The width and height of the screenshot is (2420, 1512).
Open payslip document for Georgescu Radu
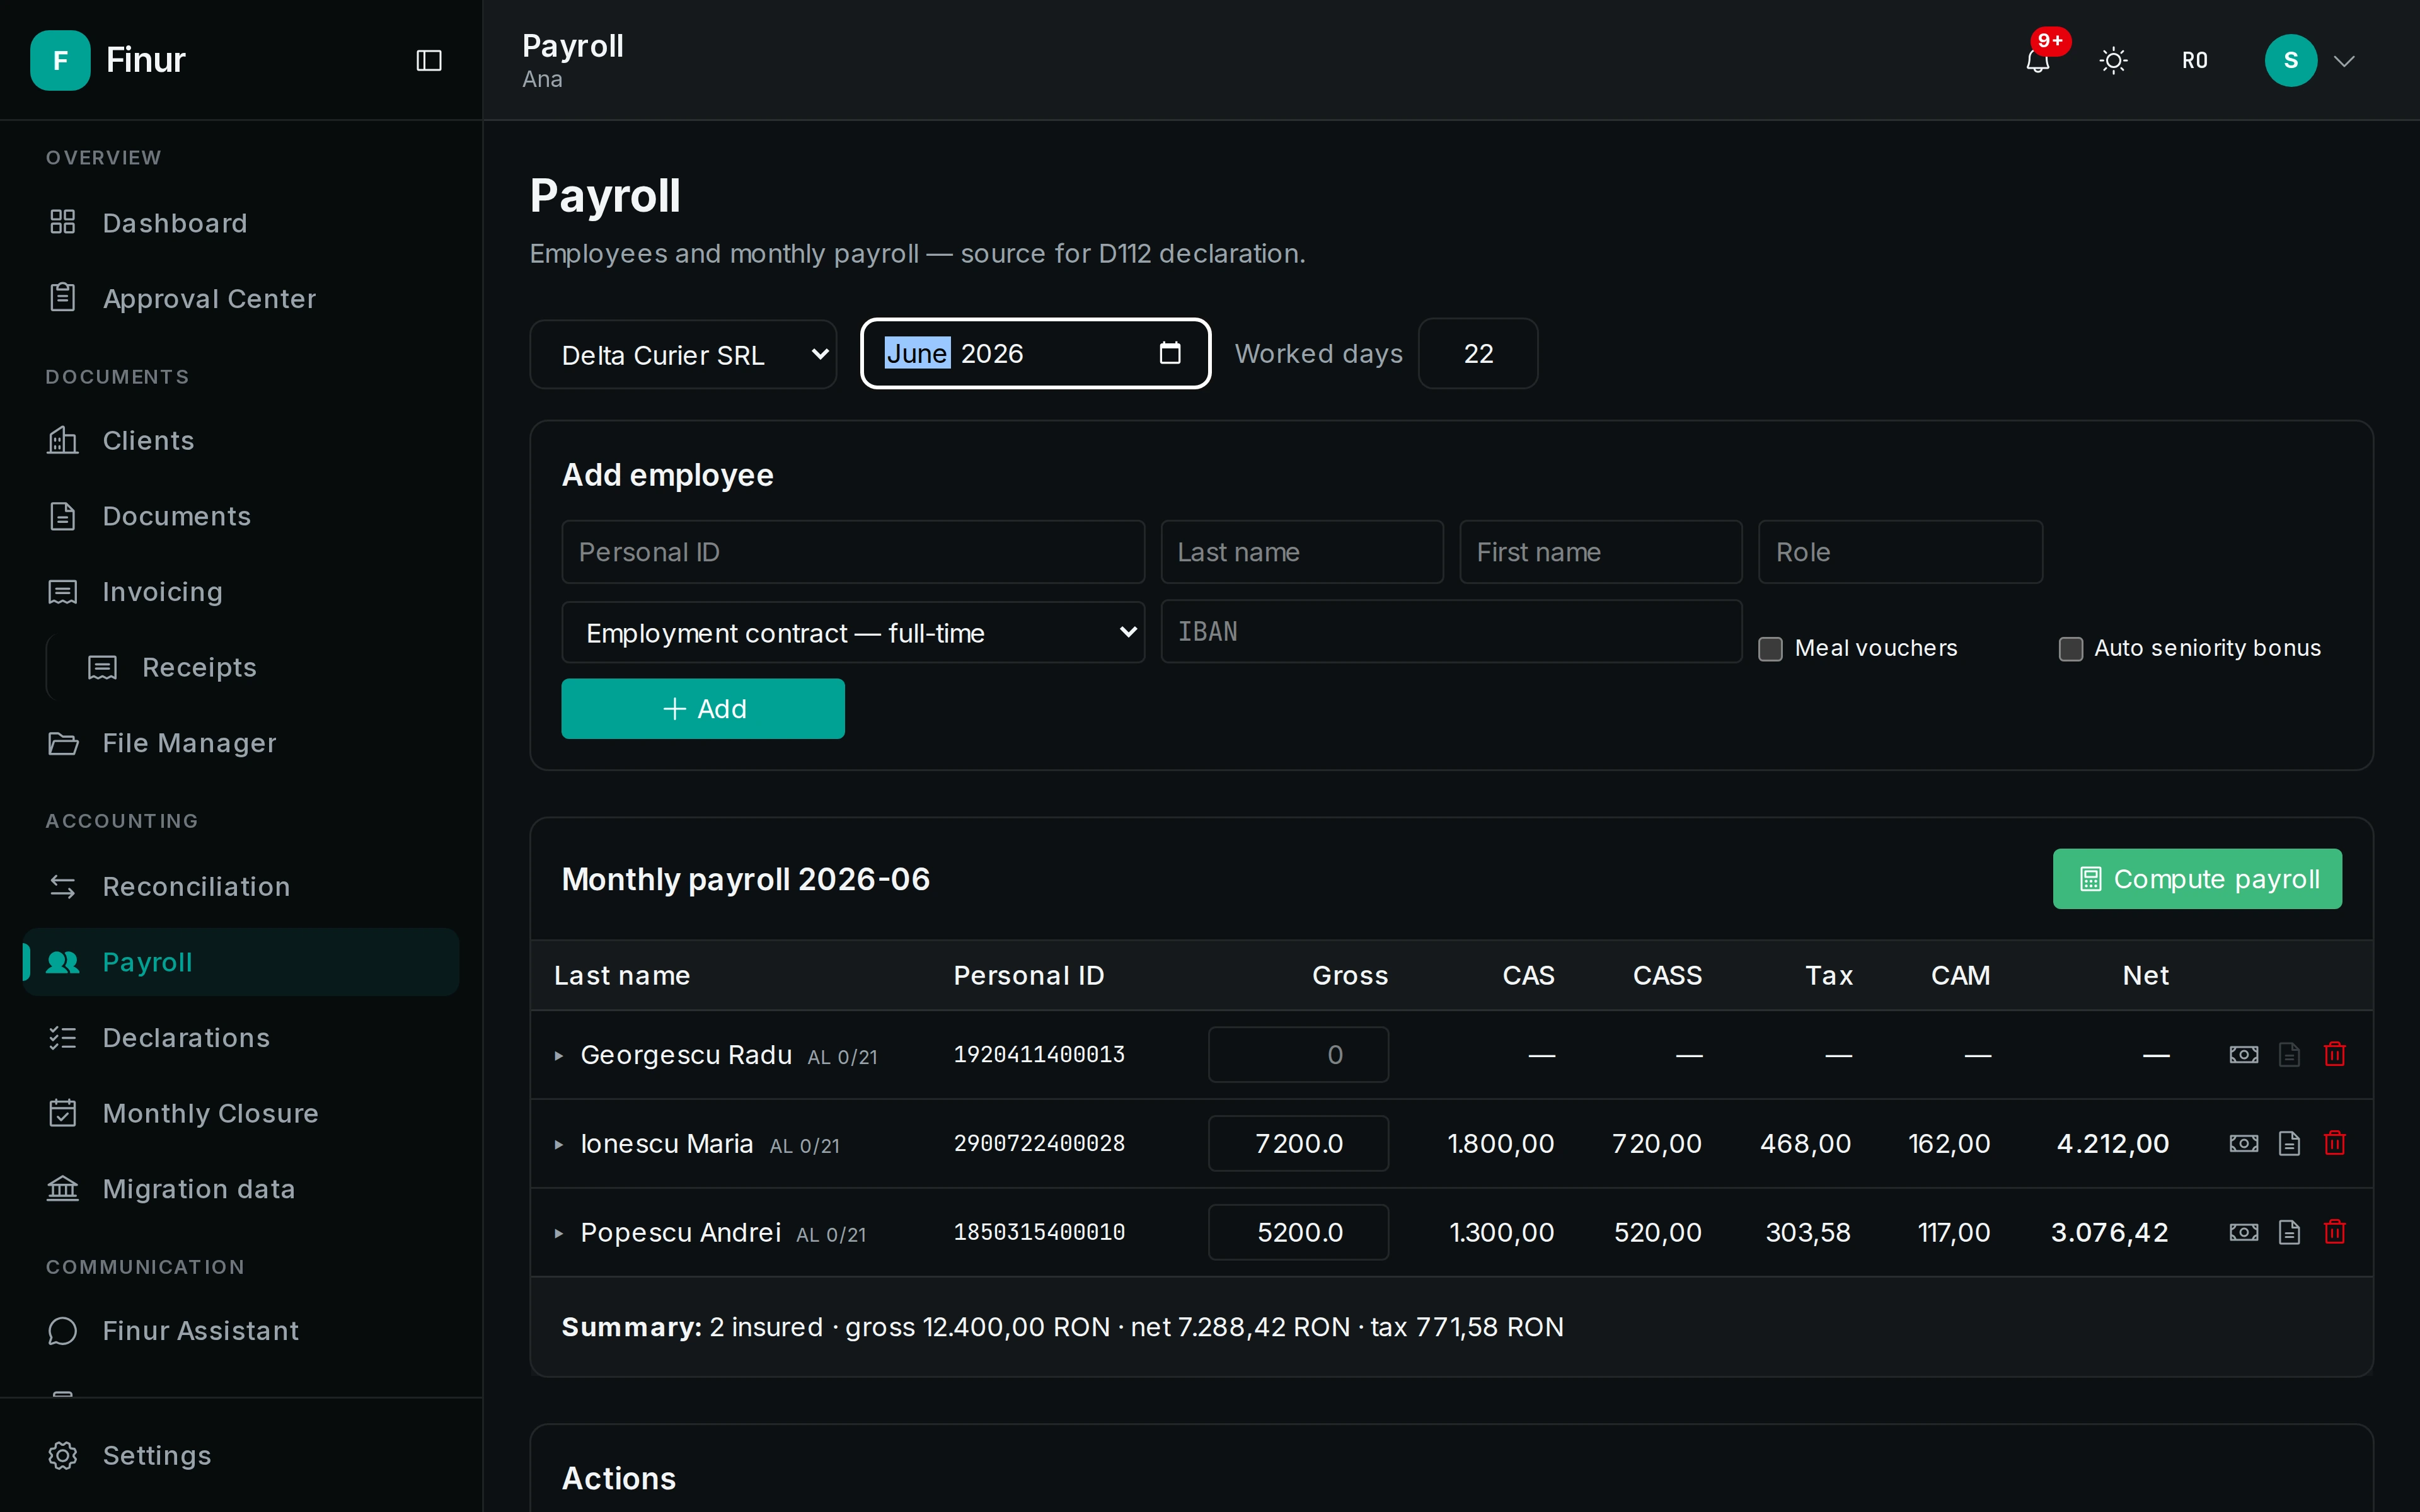point(2289,1055)
